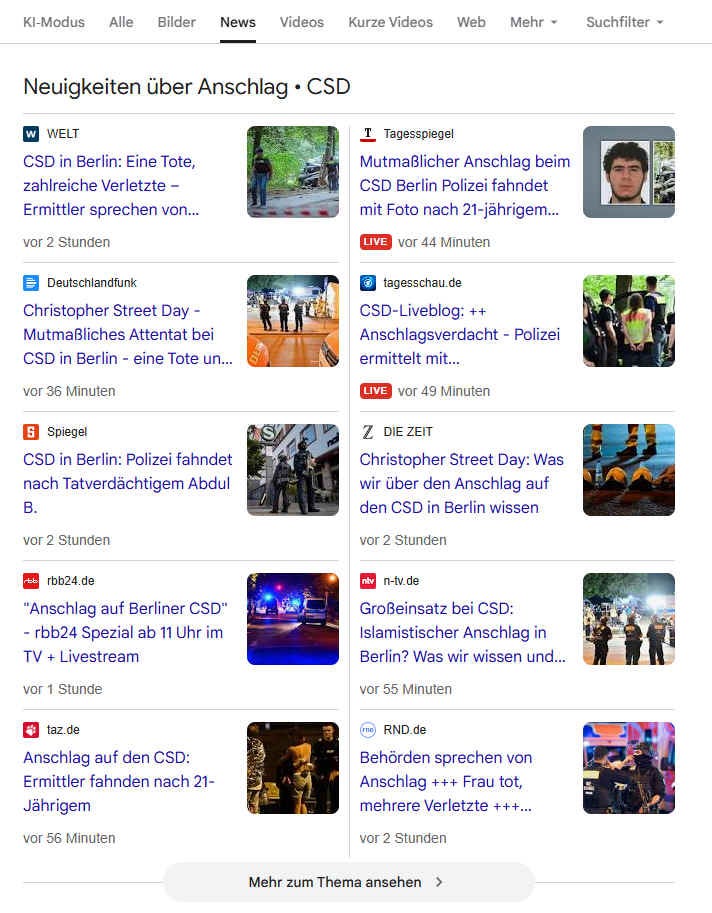
Task: Click 'vor 44 Minuten' timestamp text
Action: click(x=444, y=242)
